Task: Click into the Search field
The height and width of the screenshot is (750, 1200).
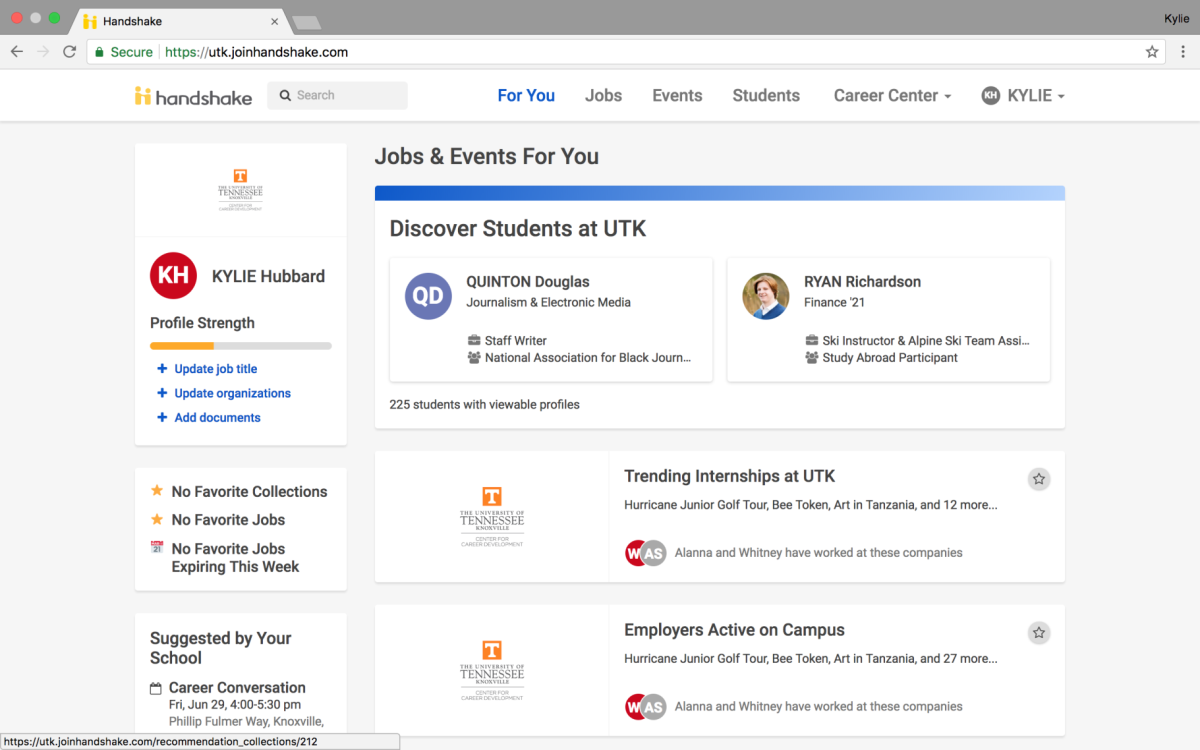Action: (337, 95)
